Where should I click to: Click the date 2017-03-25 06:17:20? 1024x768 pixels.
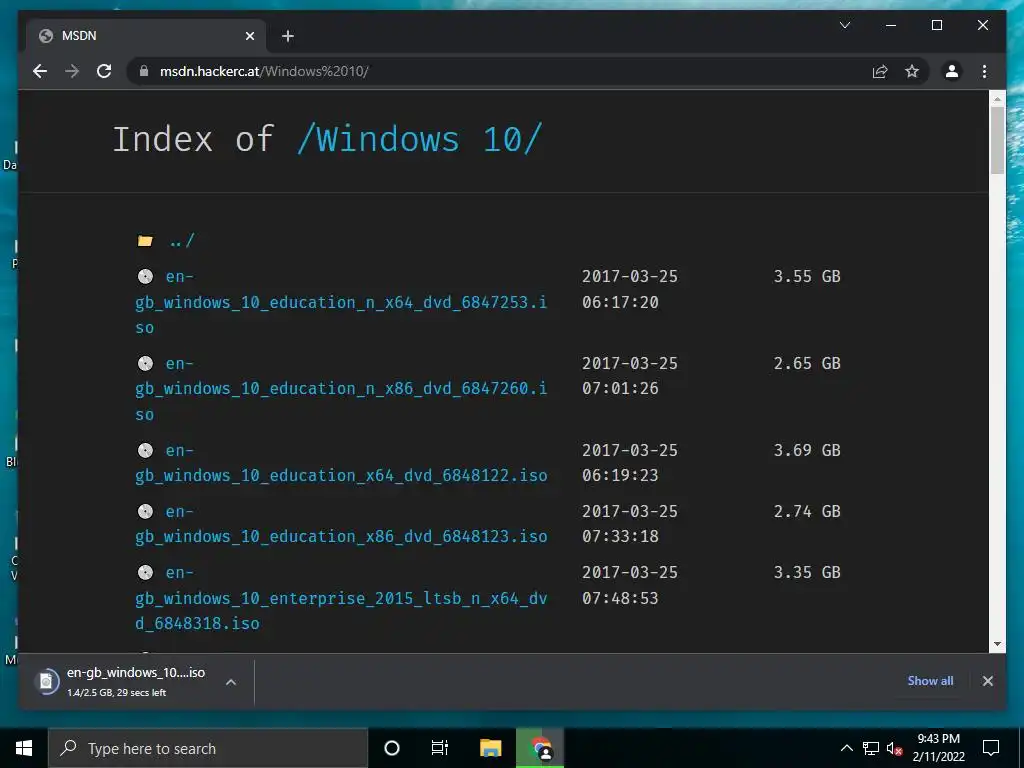click(630, 289)
